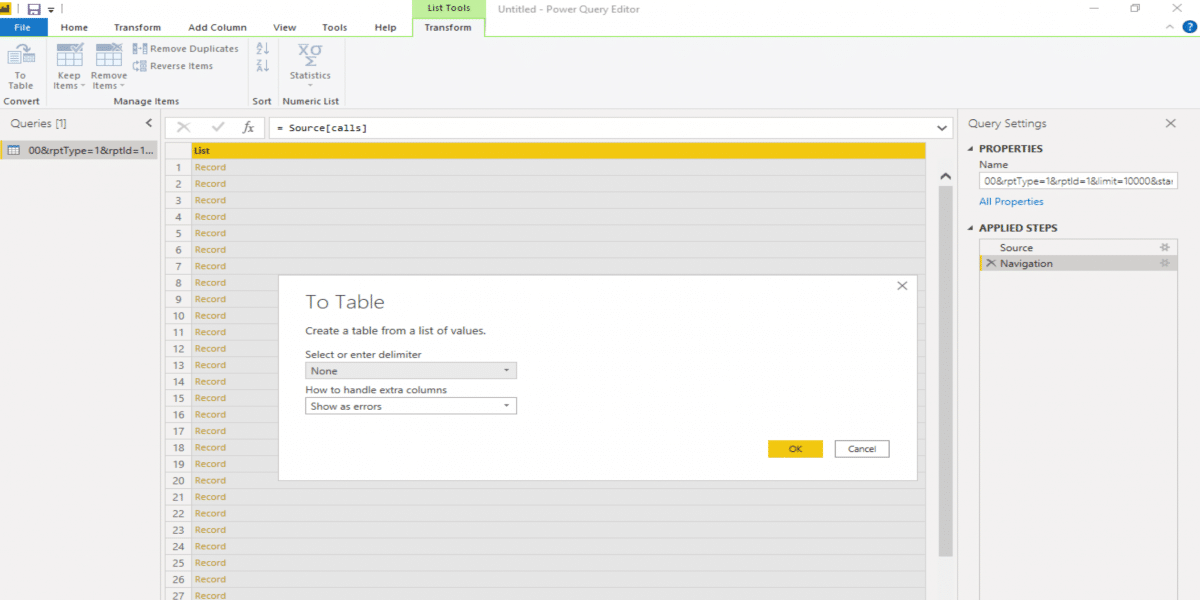This screenshot has width=1200, height=600.
Task: Open the Keep Items tool
Action: 69,66
